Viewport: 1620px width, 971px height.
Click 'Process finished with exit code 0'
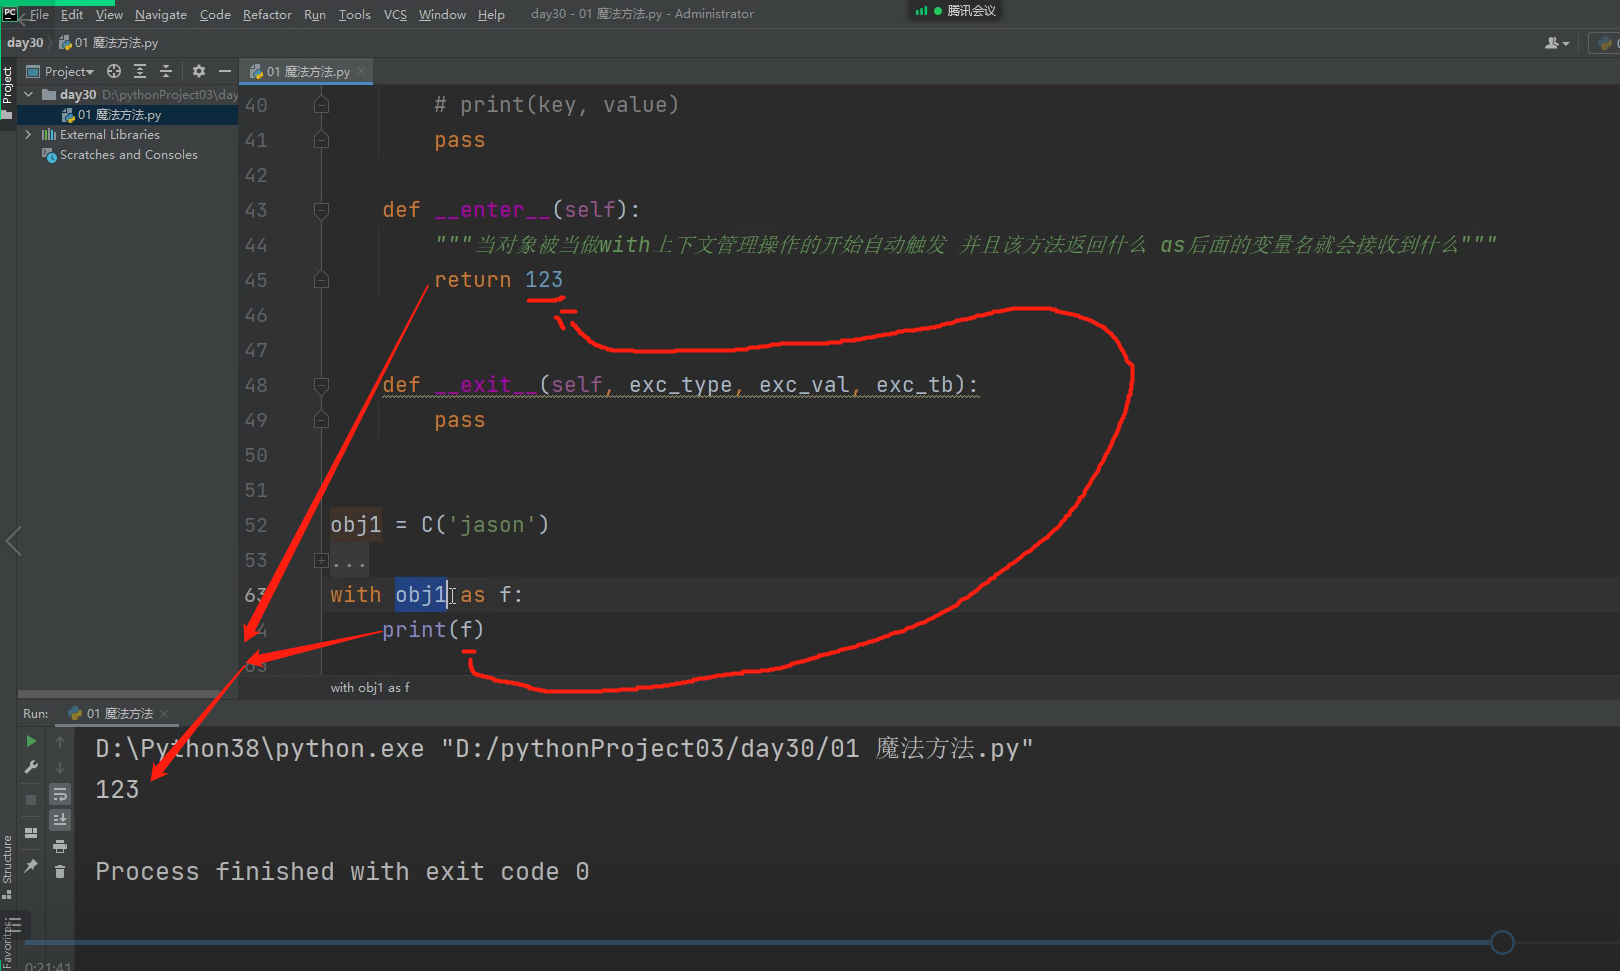coord(342,872)
